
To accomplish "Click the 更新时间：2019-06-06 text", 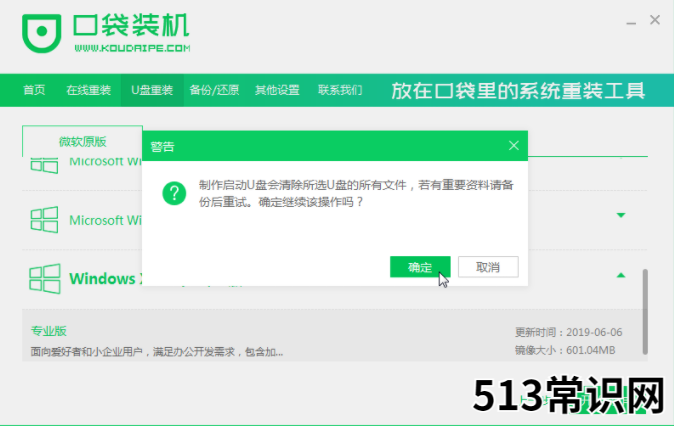I will (x=568, y=332).
